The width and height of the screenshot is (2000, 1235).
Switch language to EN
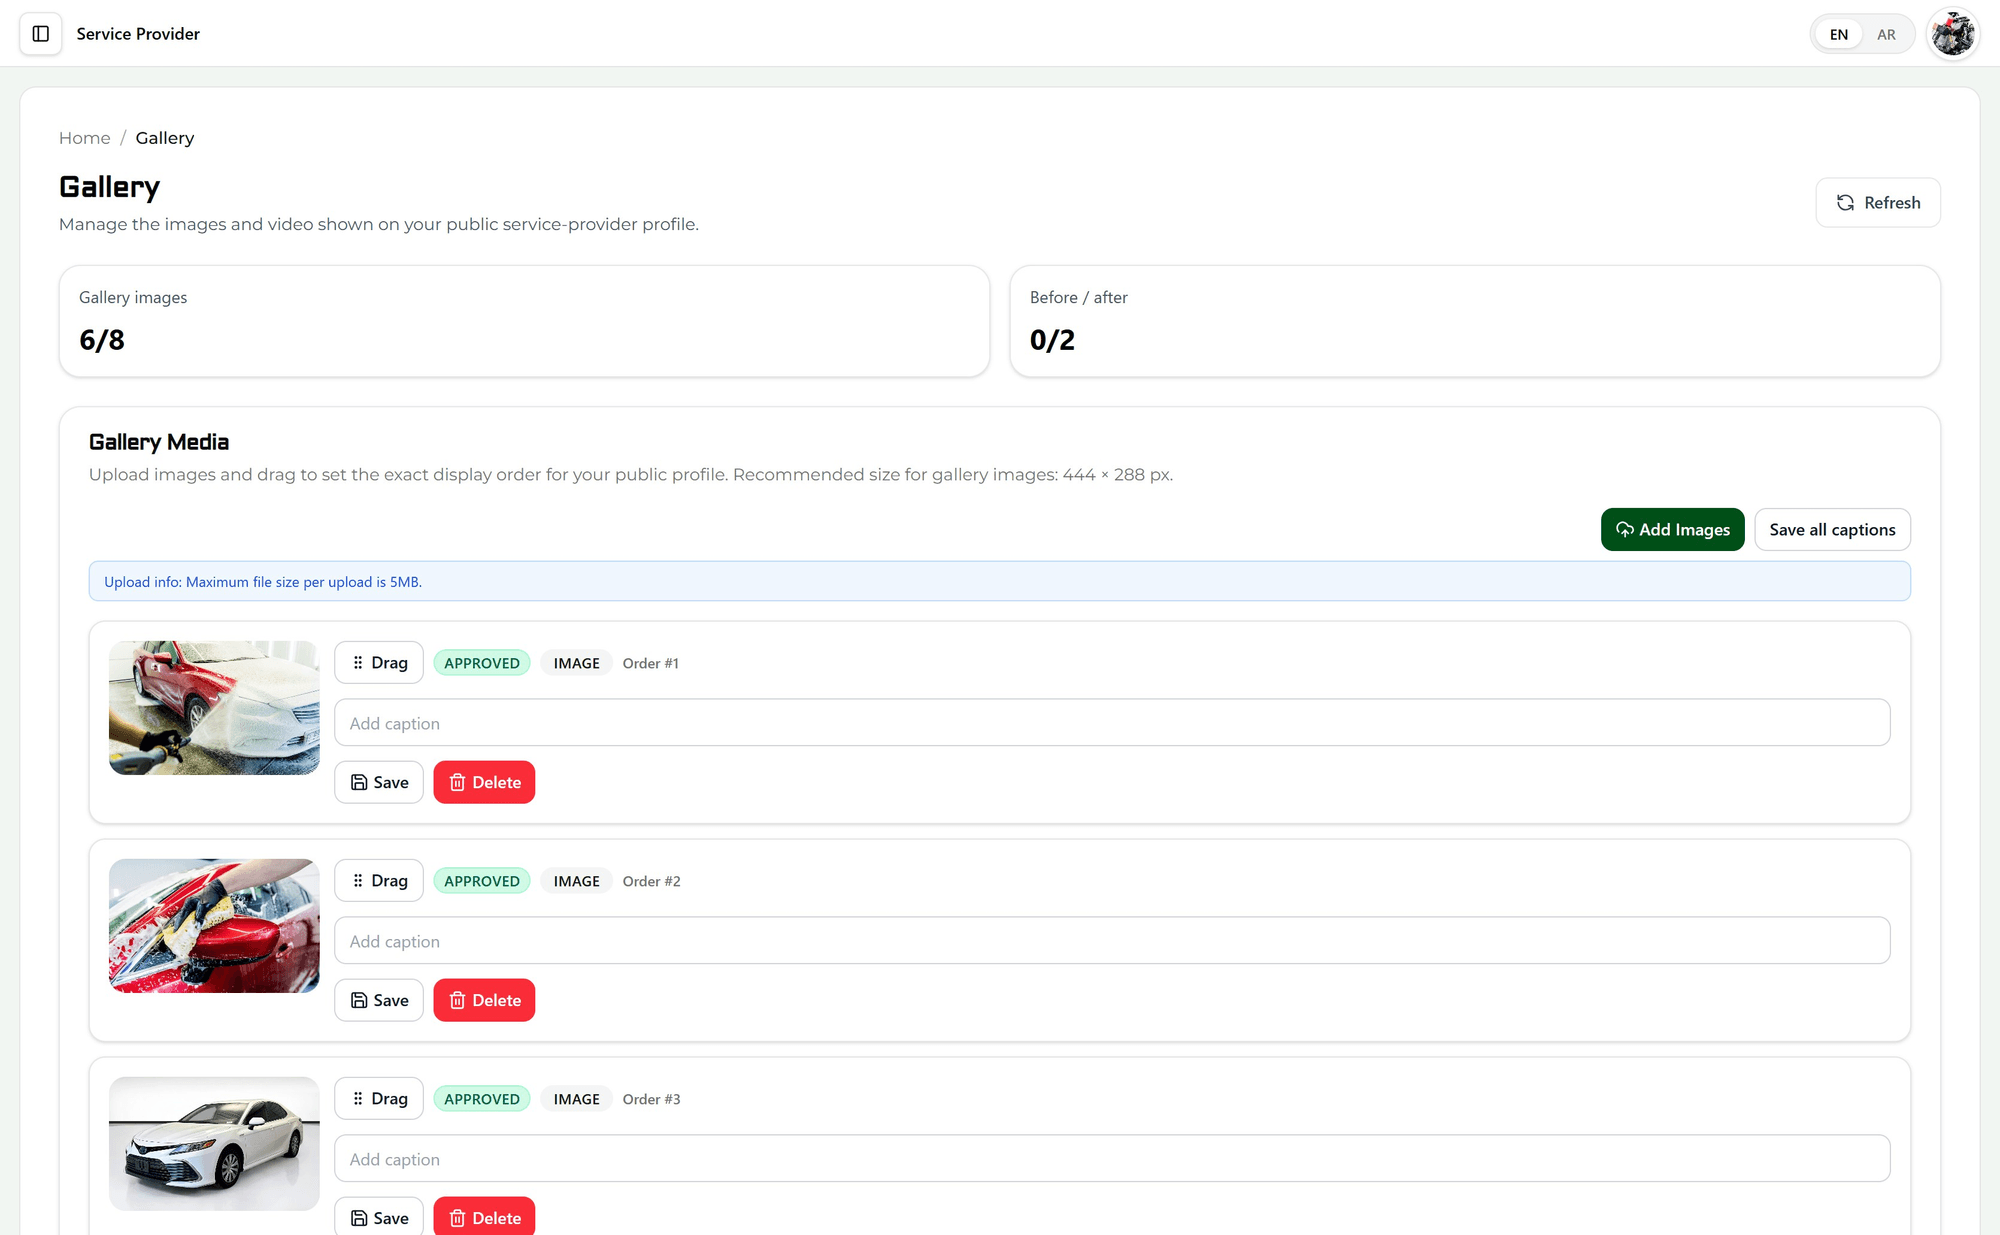tap(1839, 34)
